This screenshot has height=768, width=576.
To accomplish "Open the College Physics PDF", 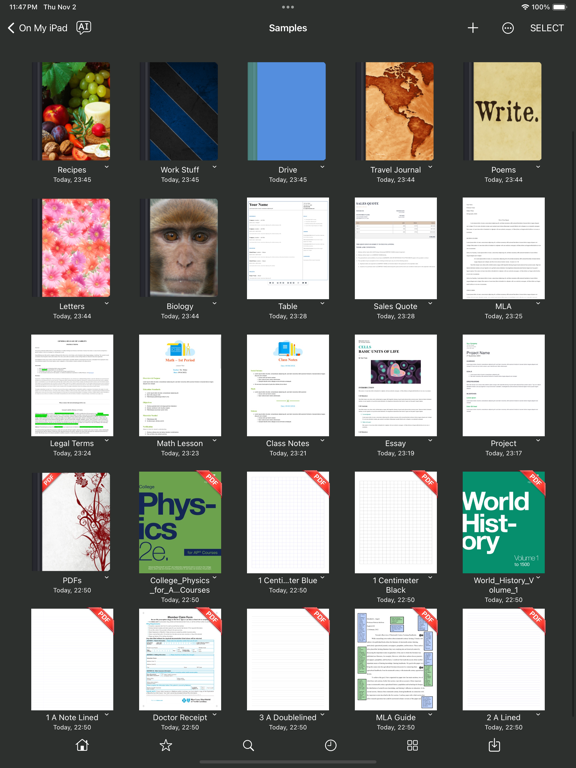I will click(180, 522).
